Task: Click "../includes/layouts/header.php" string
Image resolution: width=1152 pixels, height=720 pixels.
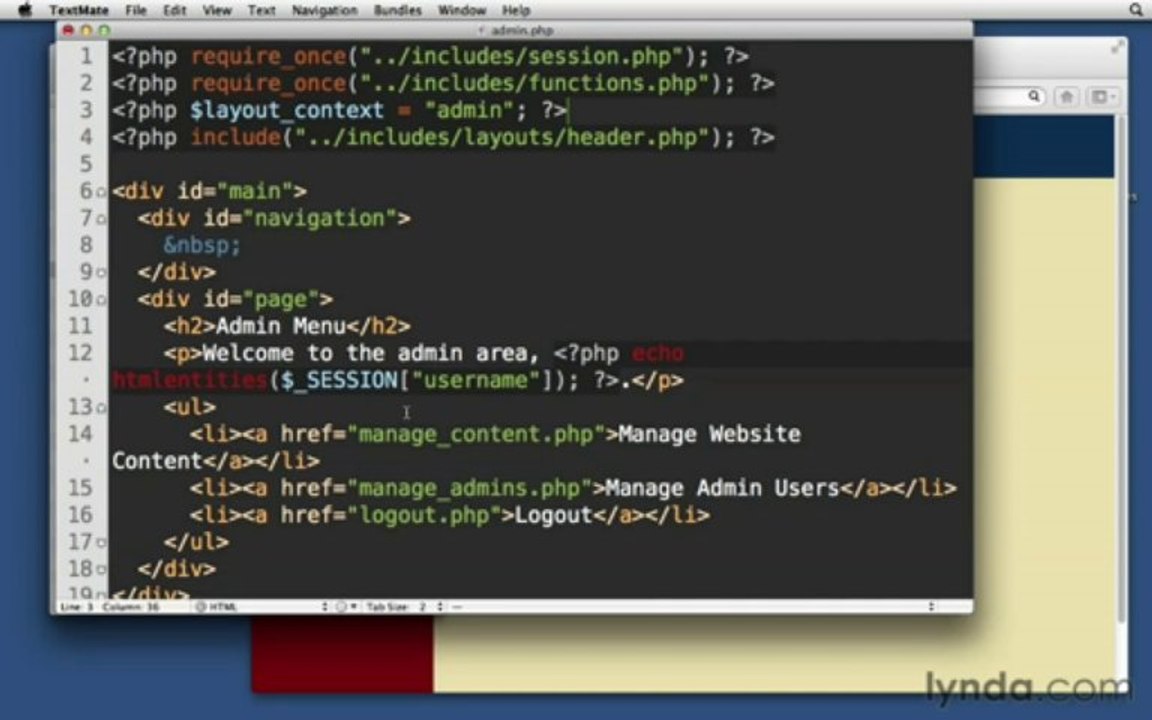Action: pos(502,138)
